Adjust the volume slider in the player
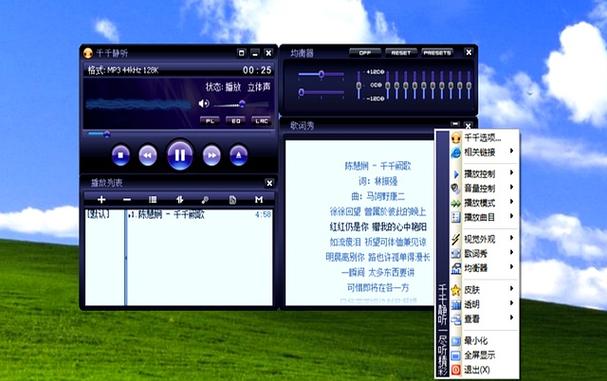This screenshot has width=607, height=381. click(241, 104)
